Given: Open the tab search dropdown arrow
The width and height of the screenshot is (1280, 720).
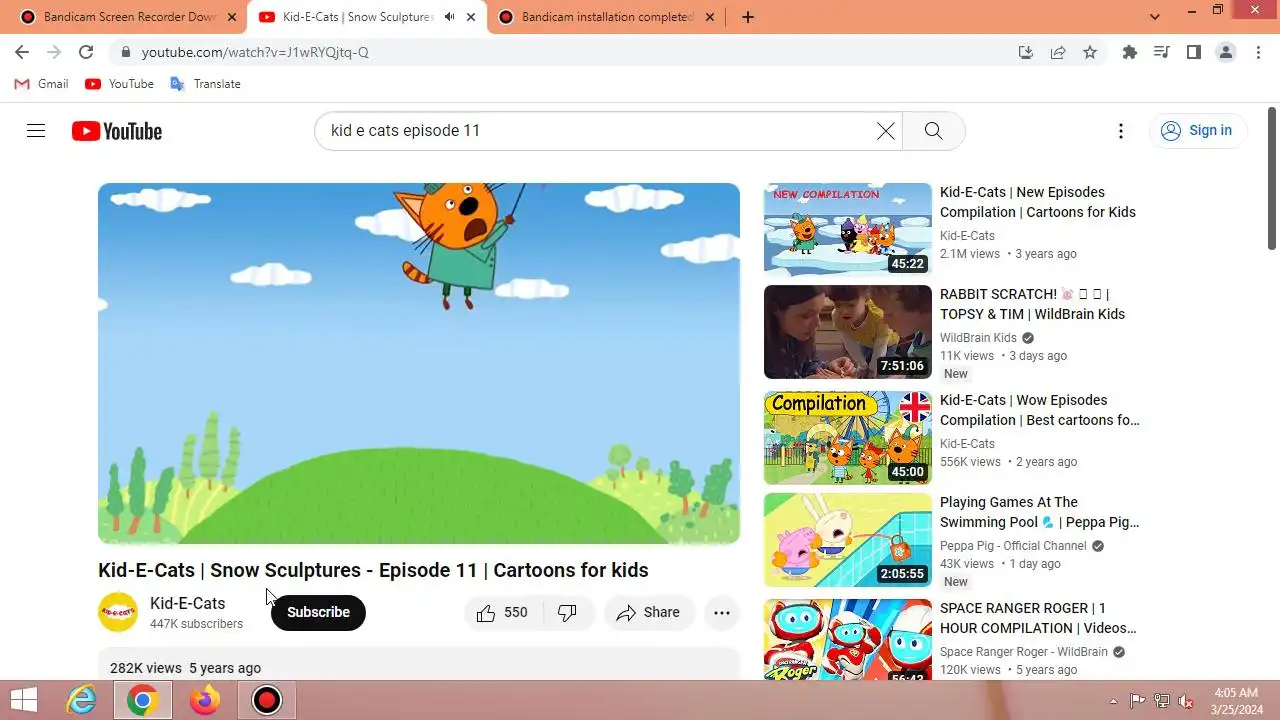Looking at the screenshot, I should point(1155,17).
